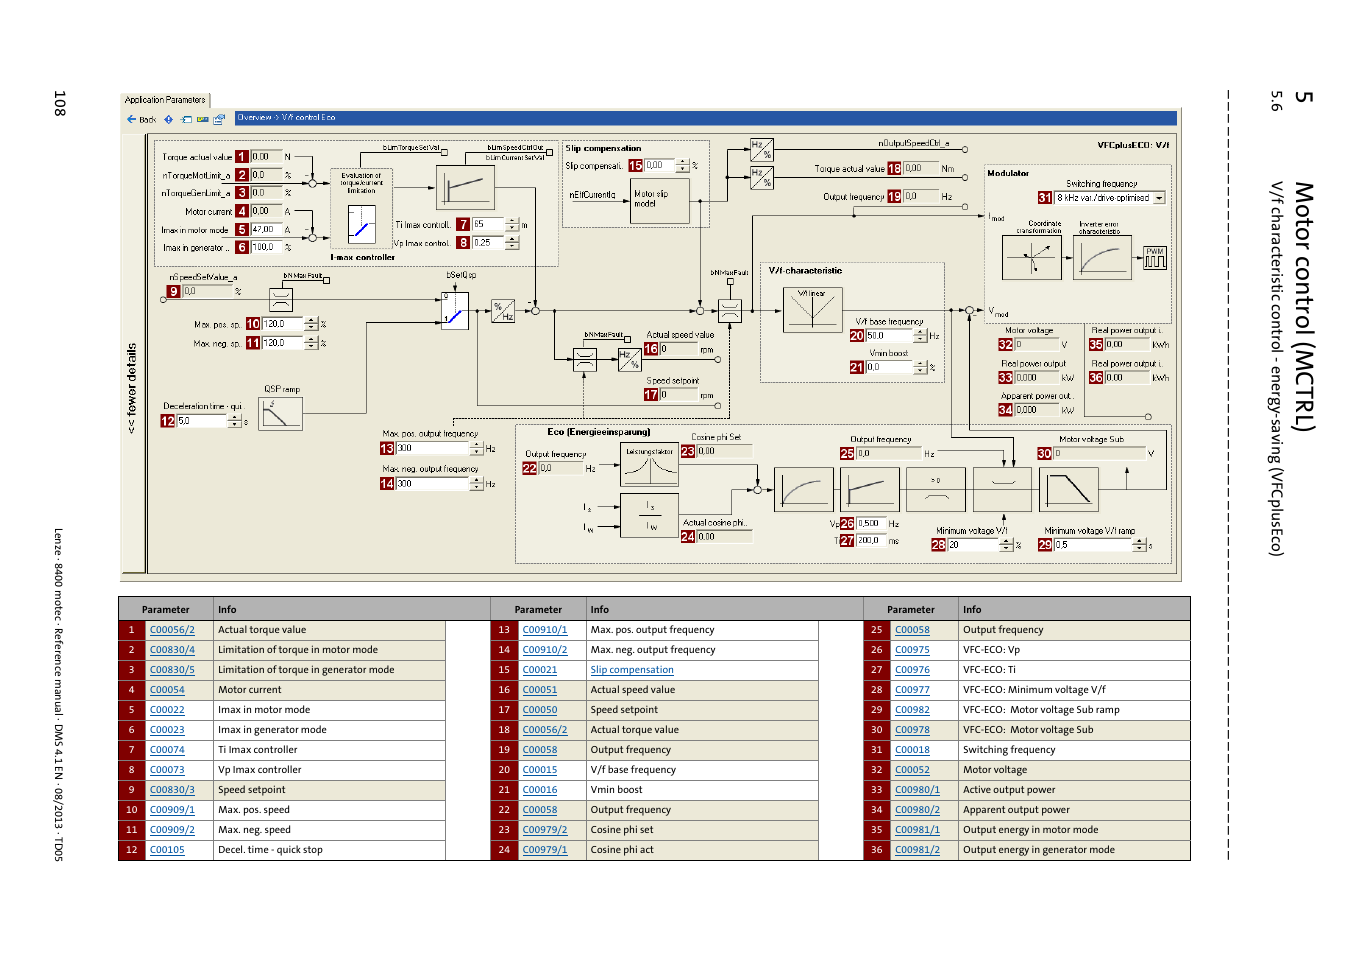Click the 'V/f-characteristic' section heading
Screen dimensions: 1350x954
tap(805, 271)
